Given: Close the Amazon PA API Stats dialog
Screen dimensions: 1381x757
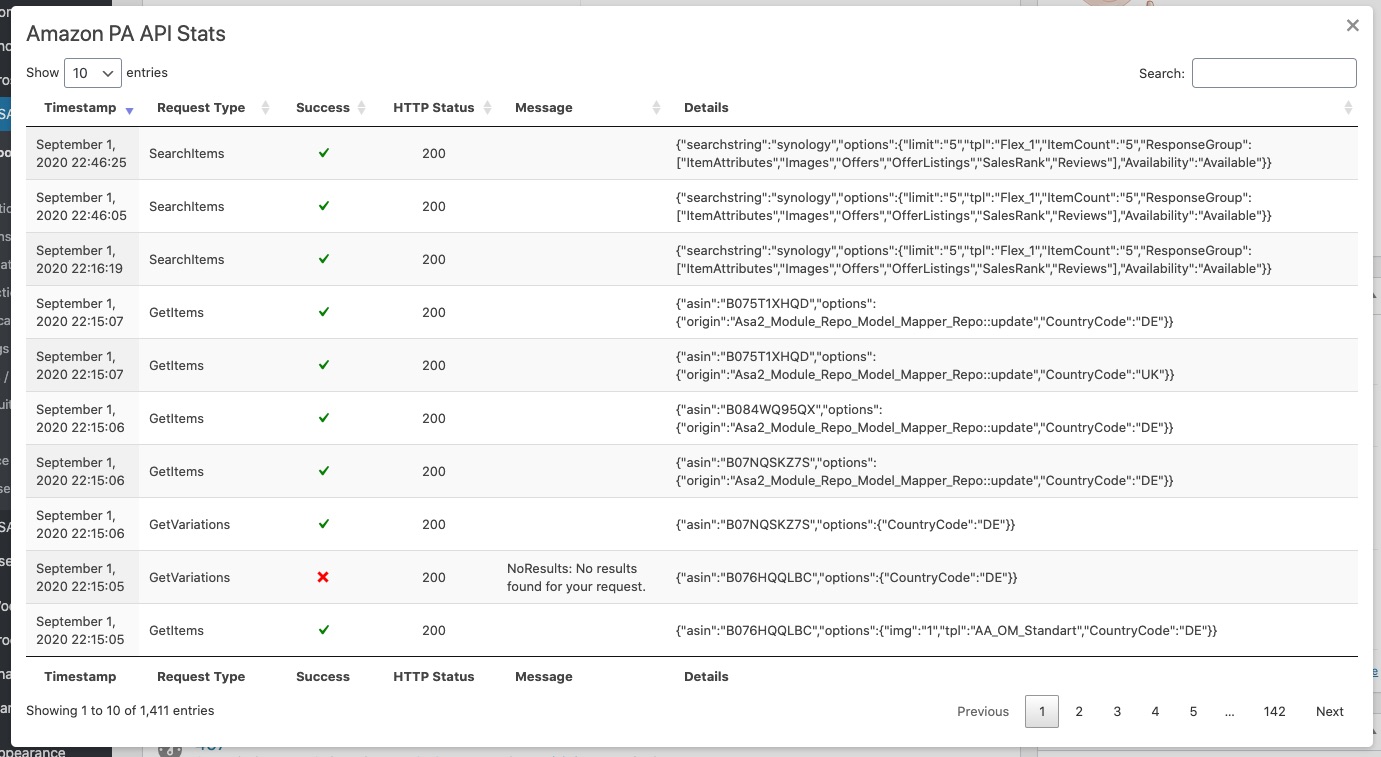Looking at the screenshot, I should click(1352, 25).
